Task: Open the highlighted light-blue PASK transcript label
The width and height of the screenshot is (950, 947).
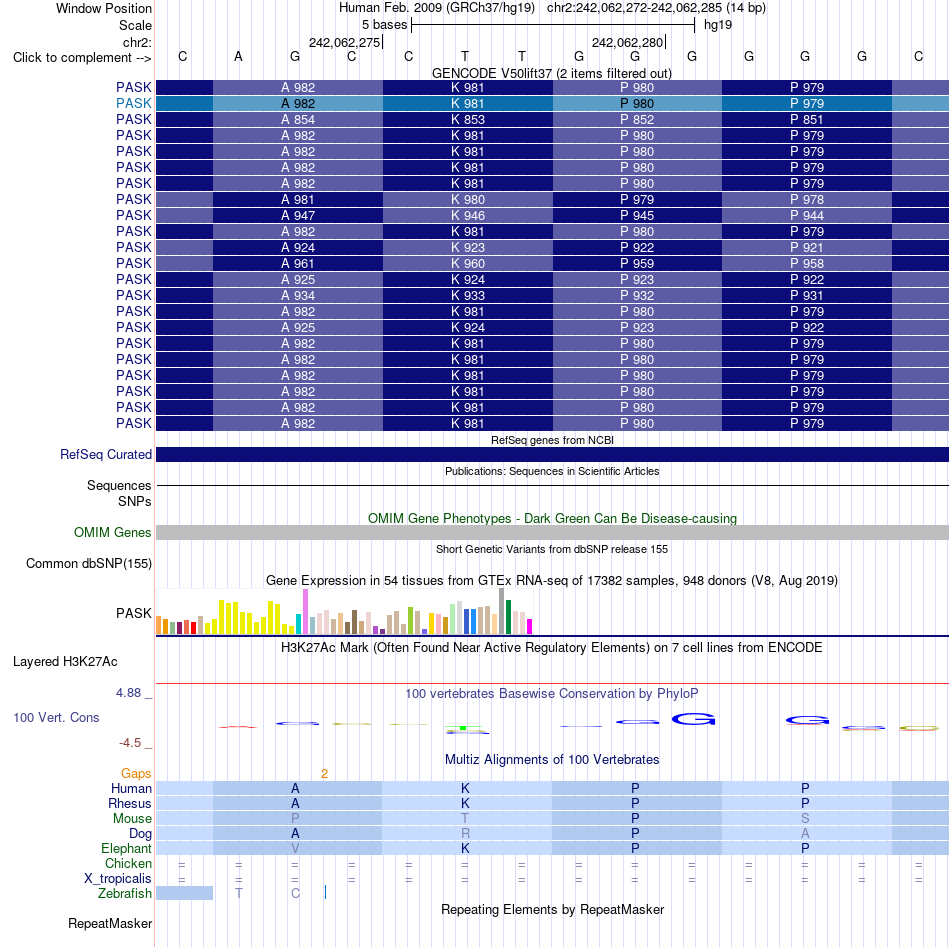Action: (x=133, y=104)
